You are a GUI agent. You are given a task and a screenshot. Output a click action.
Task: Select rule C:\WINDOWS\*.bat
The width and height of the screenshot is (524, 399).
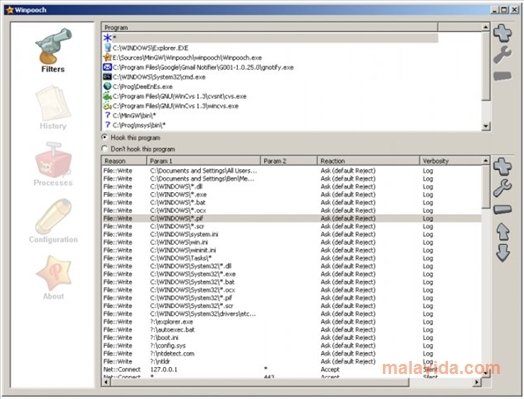point(291,203)
